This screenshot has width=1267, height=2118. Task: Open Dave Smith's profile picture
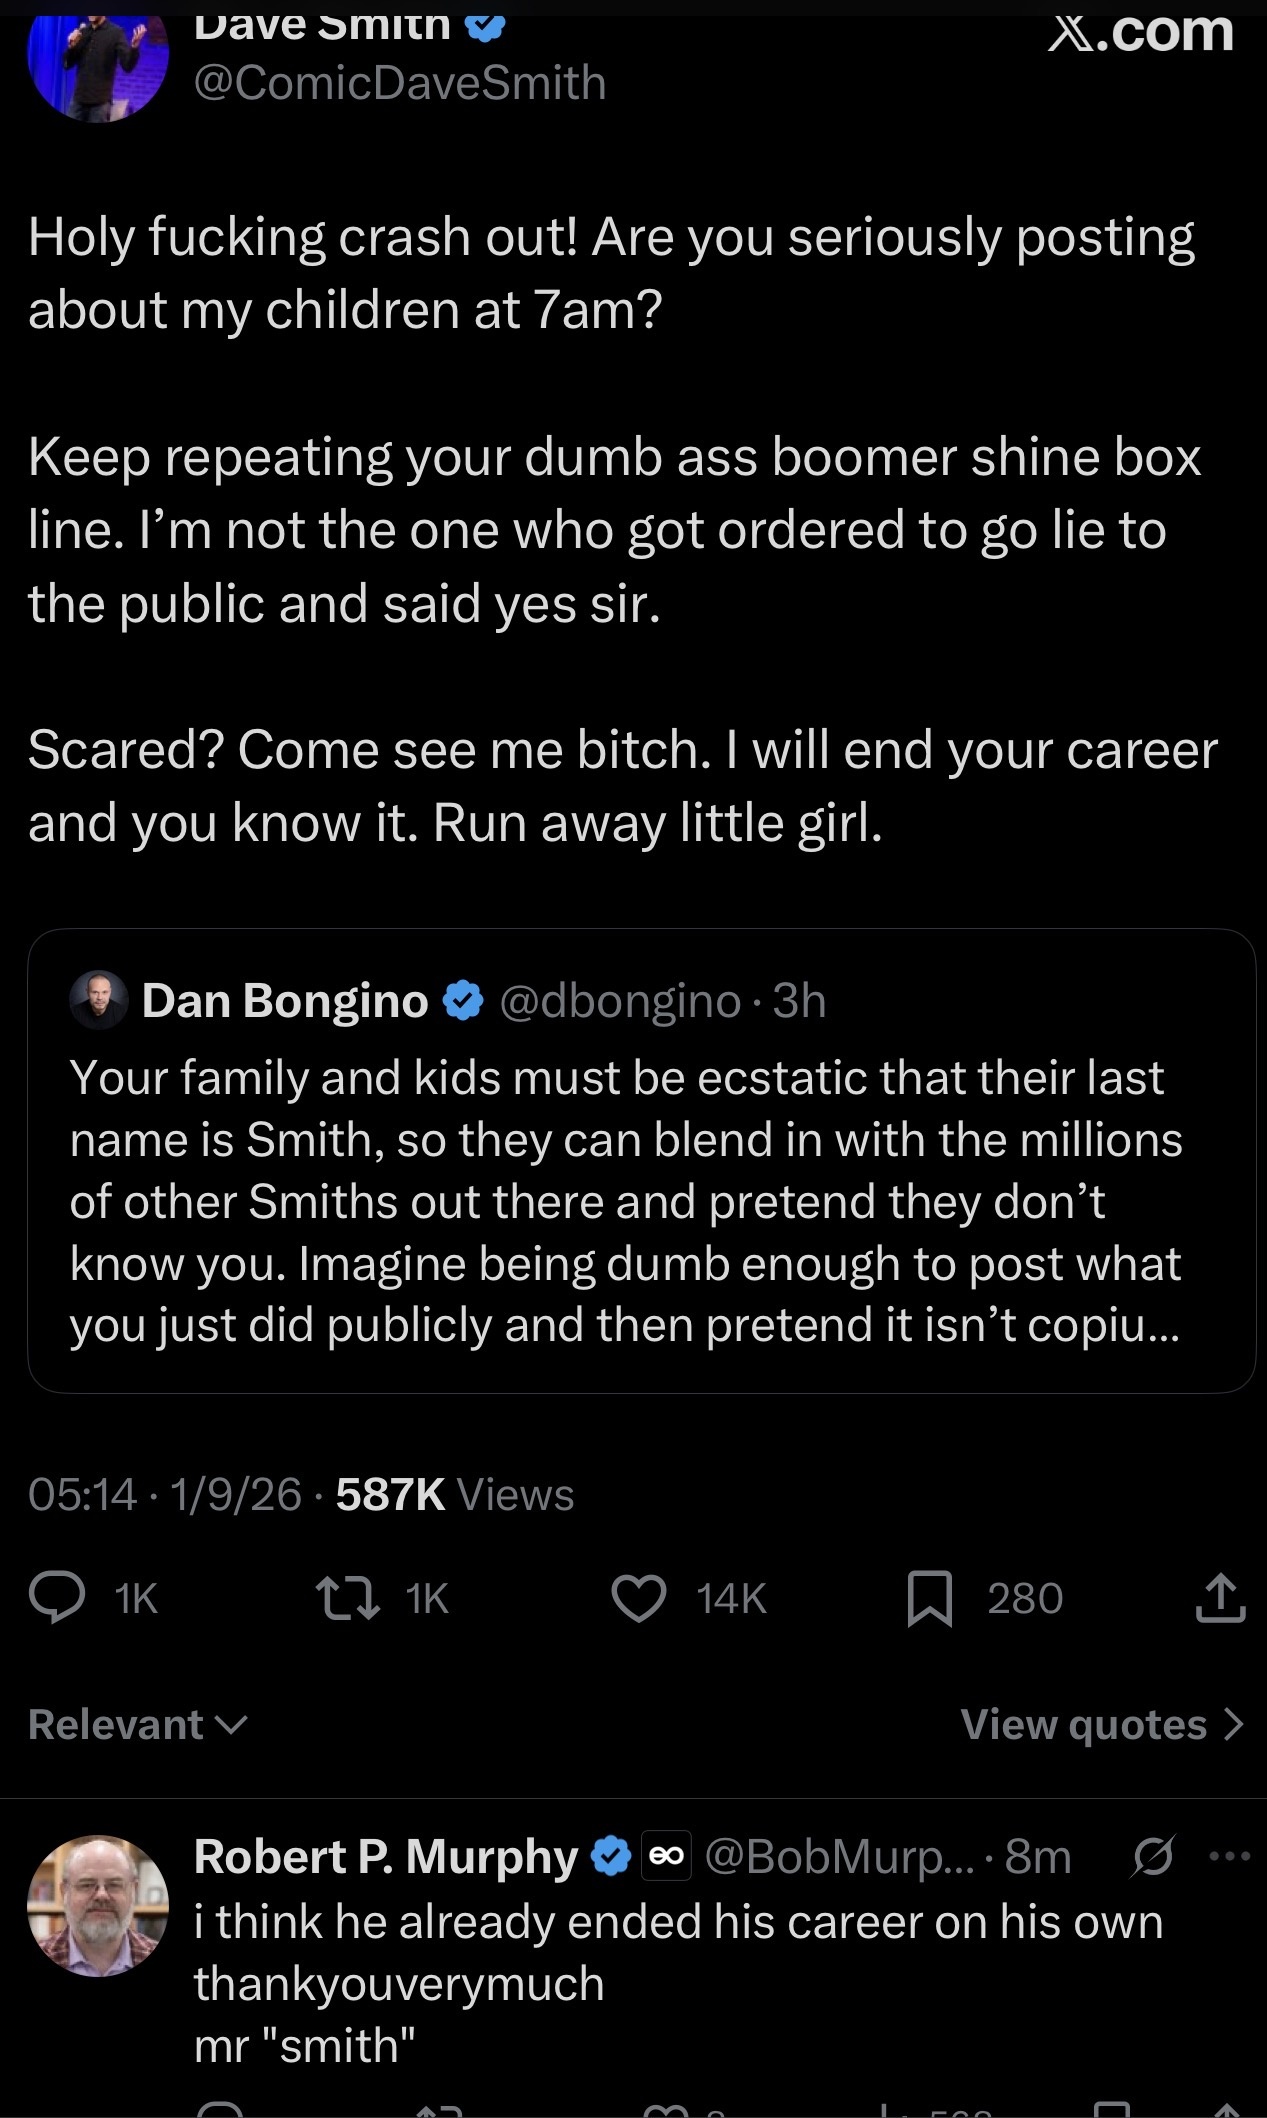[x=97, y=60]
